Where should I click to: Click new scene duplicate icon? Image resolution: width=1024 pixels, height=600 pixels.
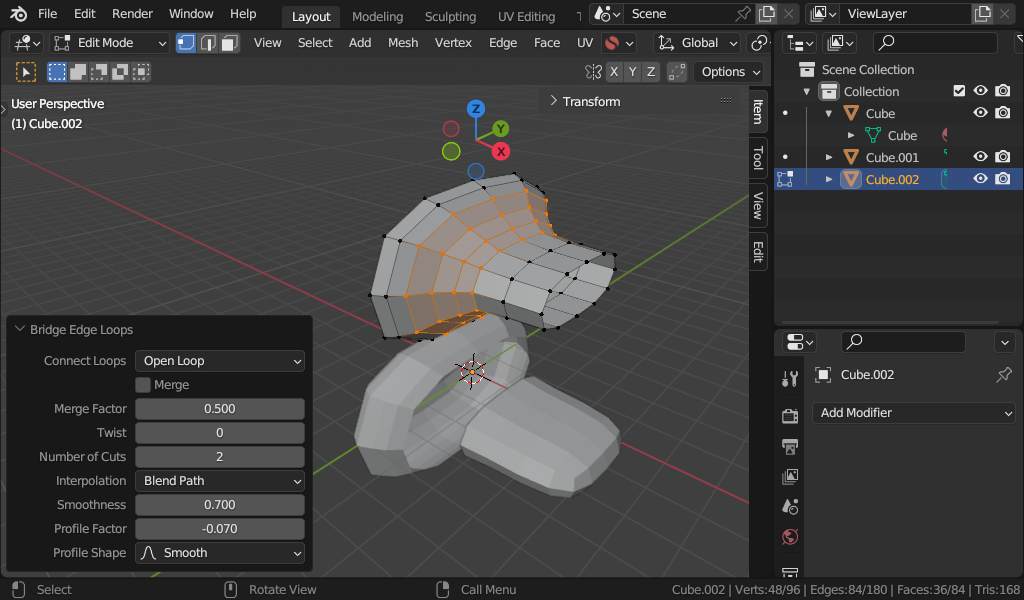click(766, 14)
